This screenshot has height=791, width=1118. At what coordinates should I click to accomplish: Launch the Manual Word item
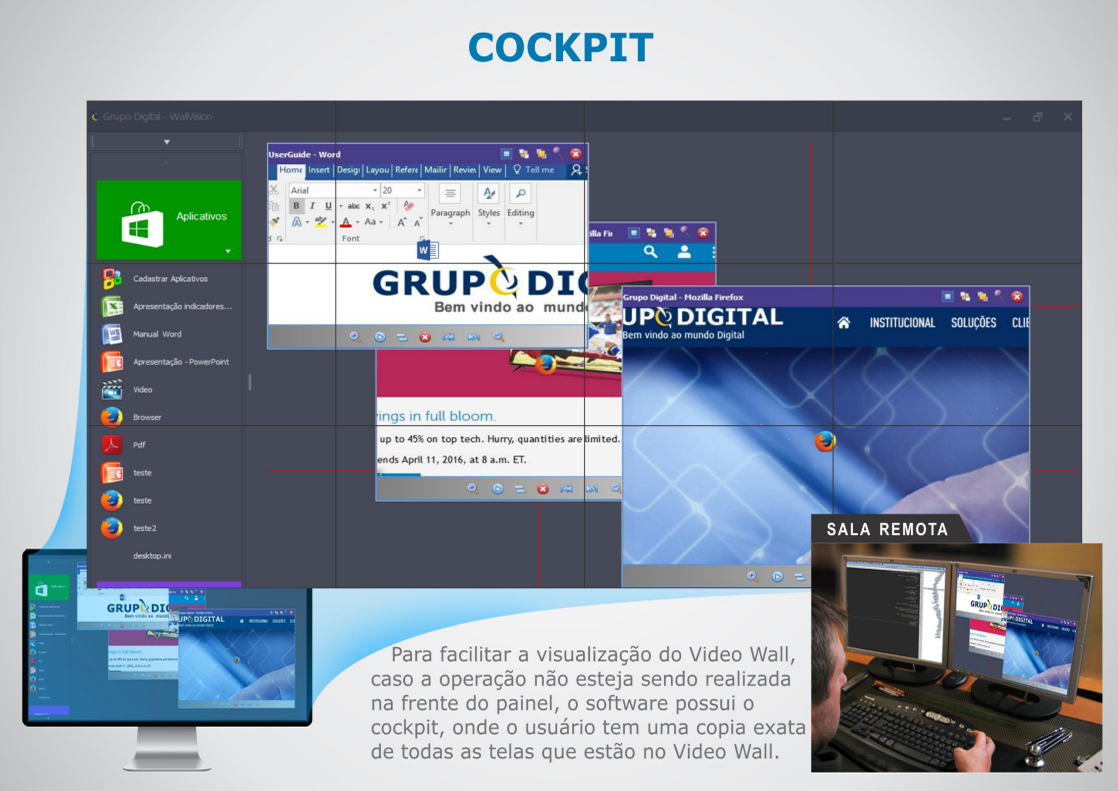point(157,334)
